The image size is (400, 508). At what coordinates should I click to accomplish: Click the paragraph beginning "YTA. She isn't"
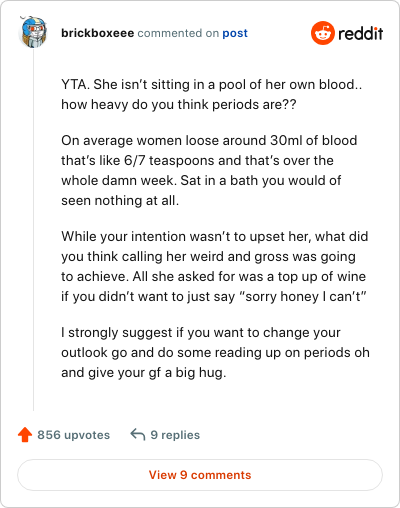click(212, 94)
